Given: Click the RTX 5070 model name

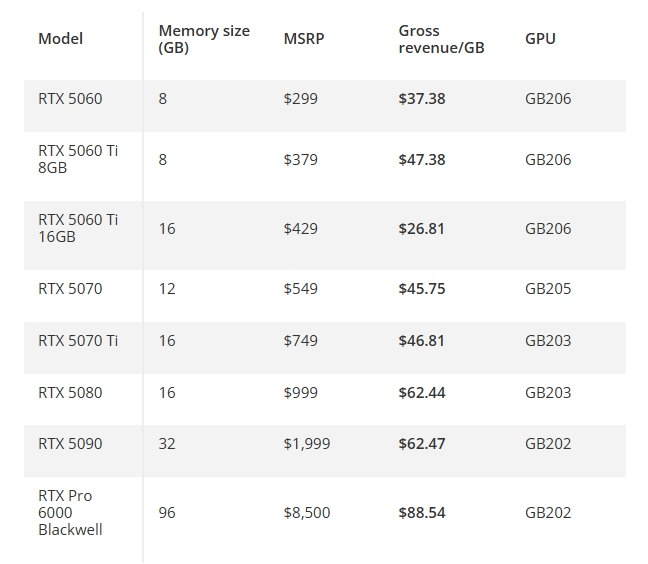Looking at the screenshot, I should (70, 289).
